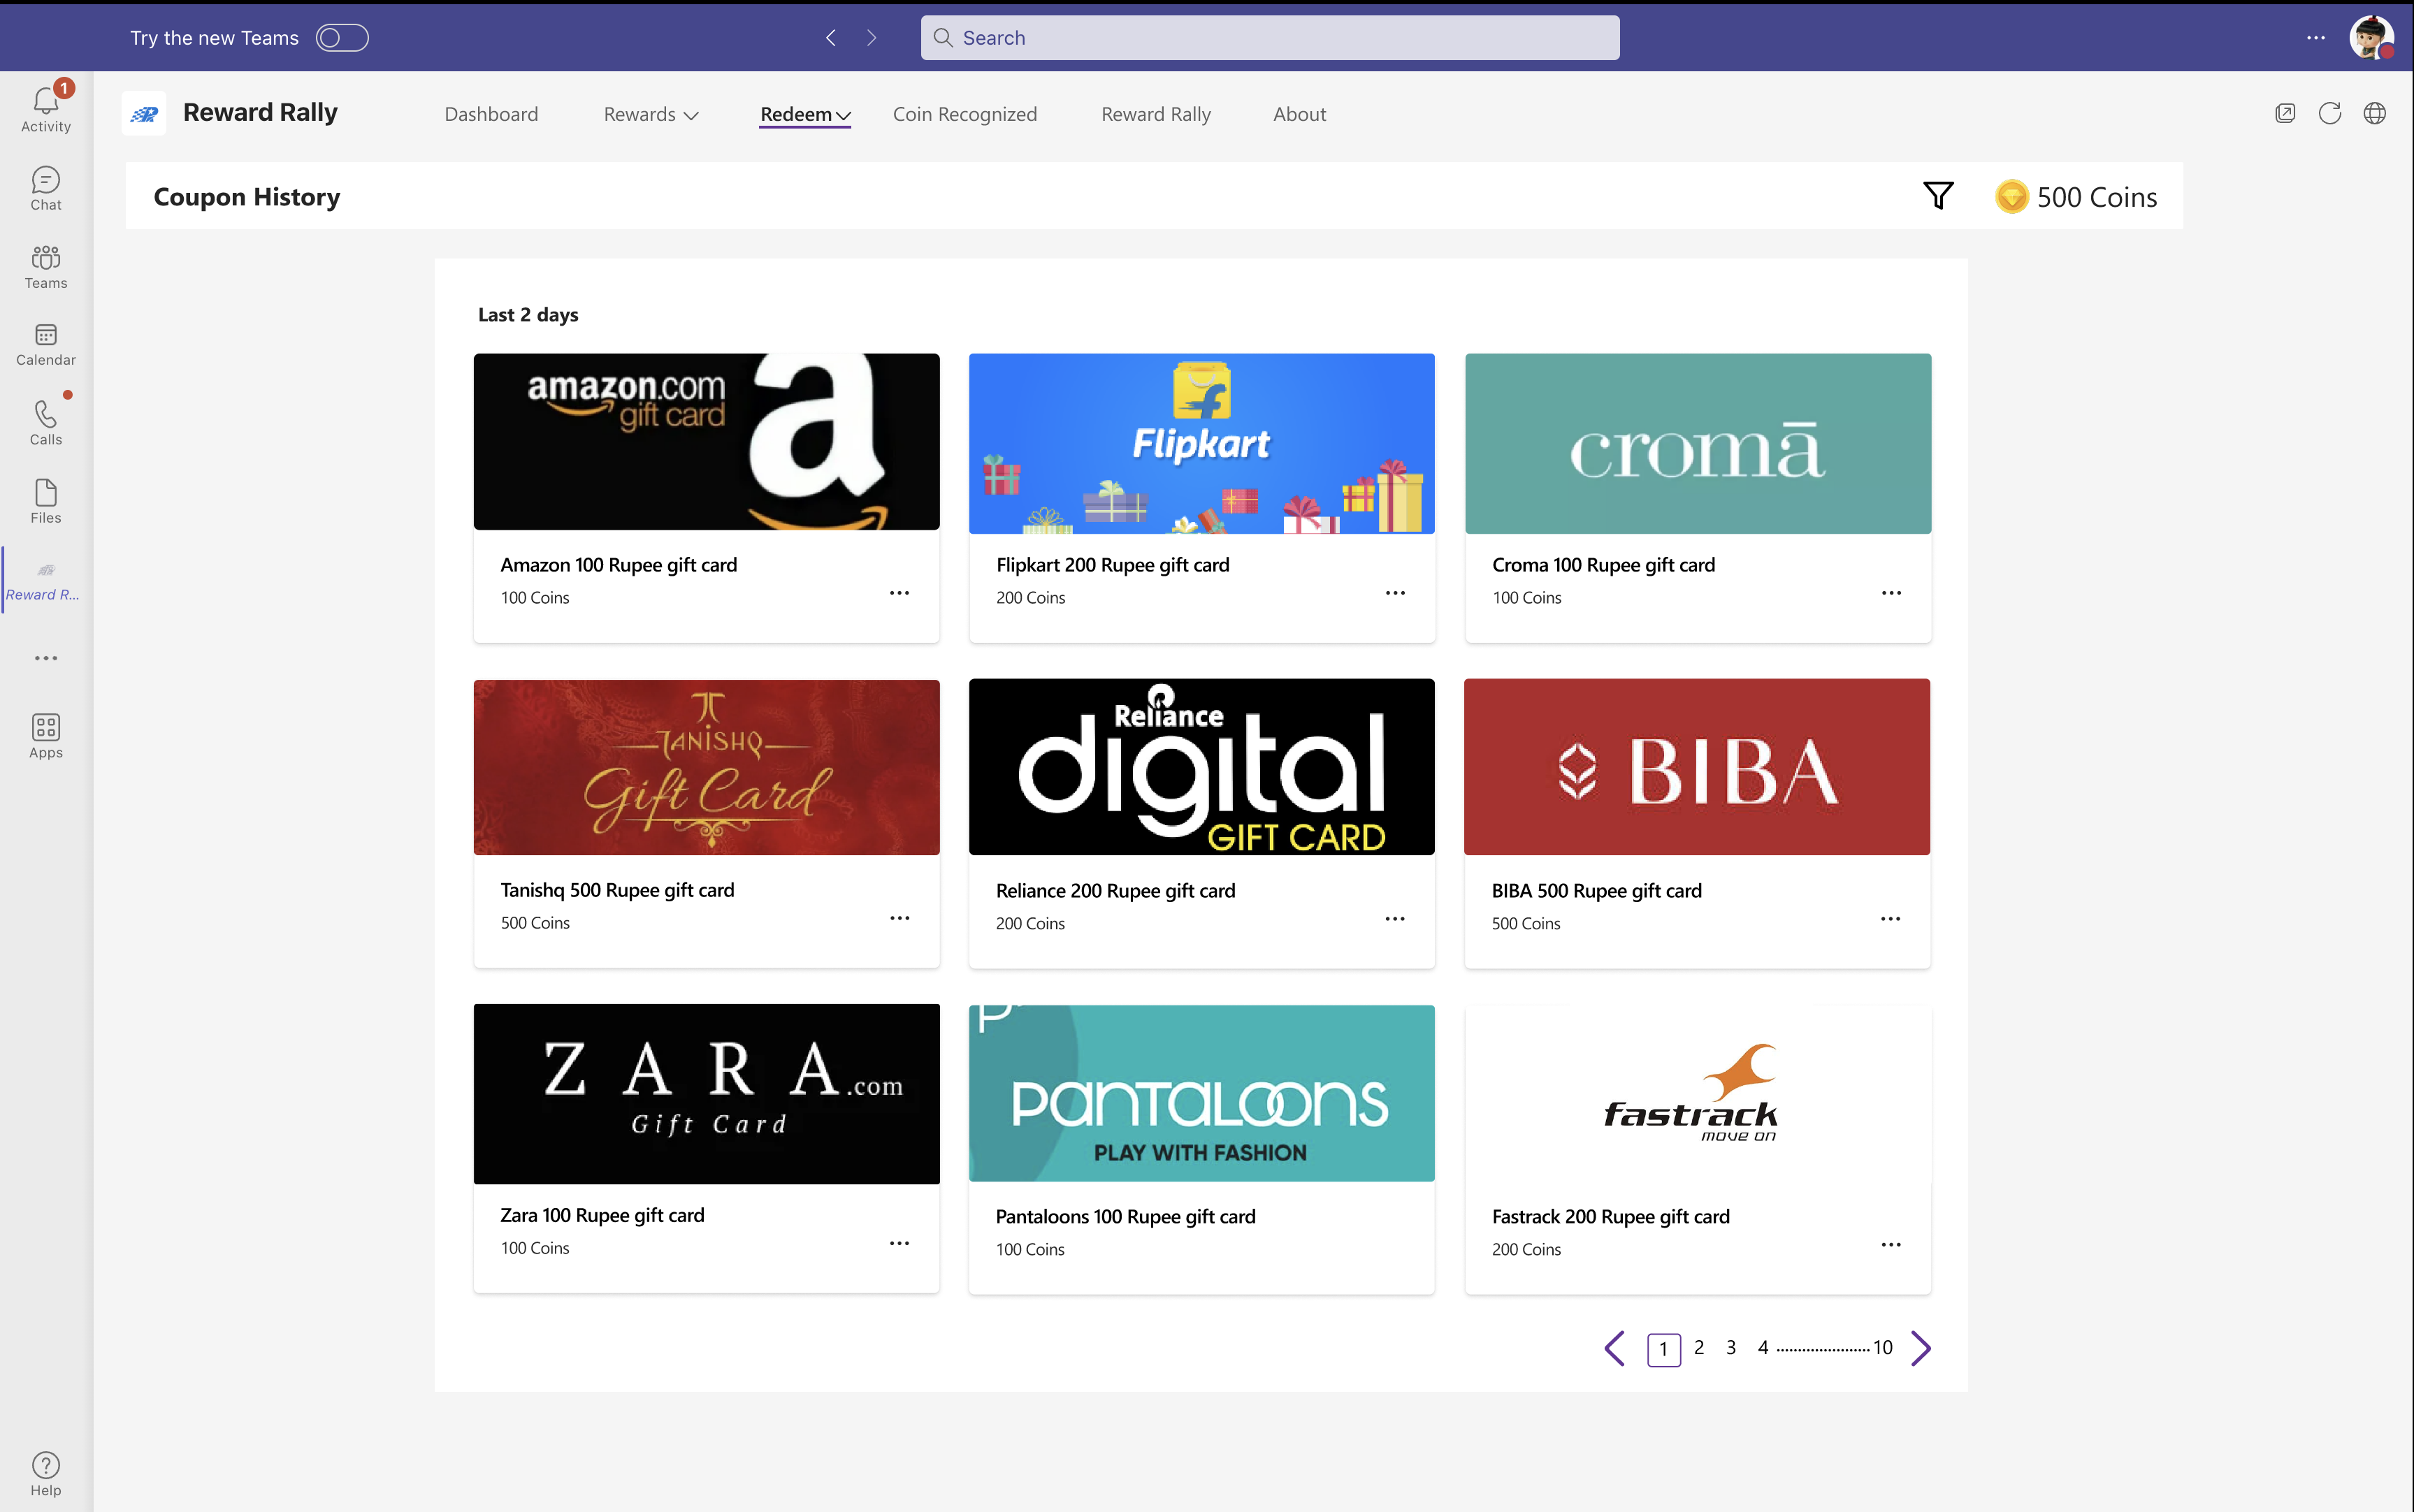The width and height of the screenshot is (2414, 1512).
Task: Toggle the Try the new Teams switch
Action: [342, 38]
